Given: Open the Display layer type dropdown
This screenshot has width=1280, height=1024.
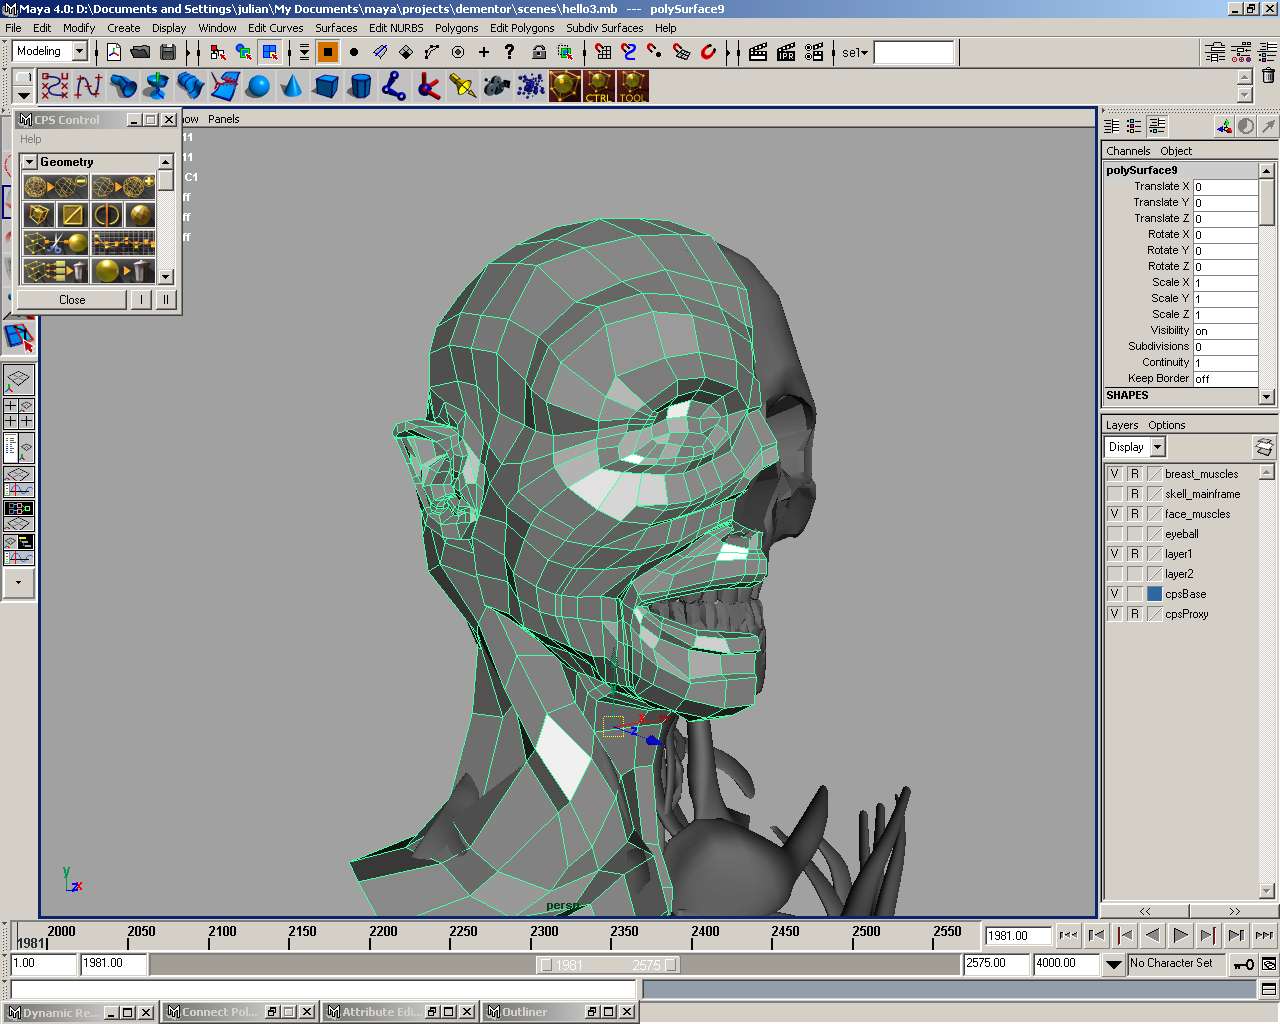Looking at the screenshot, I should coord(1157,447).
